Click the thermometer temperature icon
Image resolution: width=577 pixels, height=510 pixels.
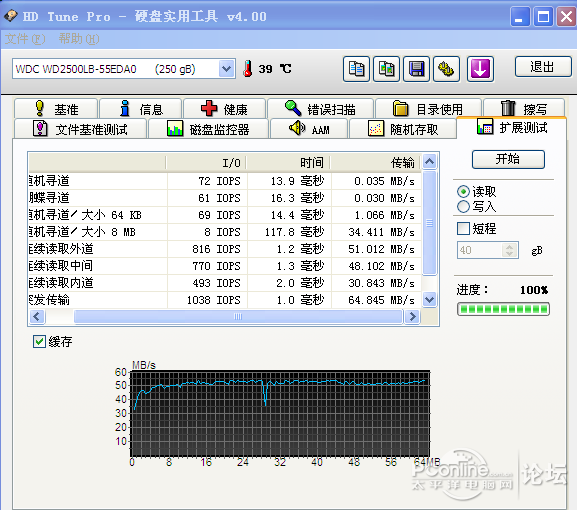click(248, 68)
